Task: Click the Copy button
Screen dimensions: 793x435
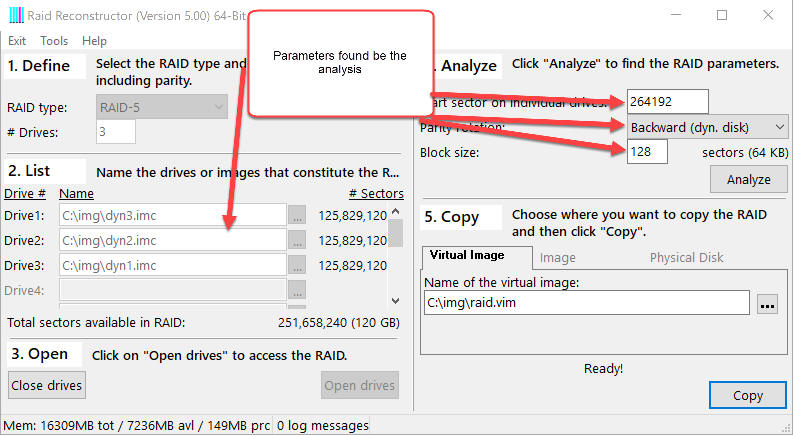Action: point(747,395)
